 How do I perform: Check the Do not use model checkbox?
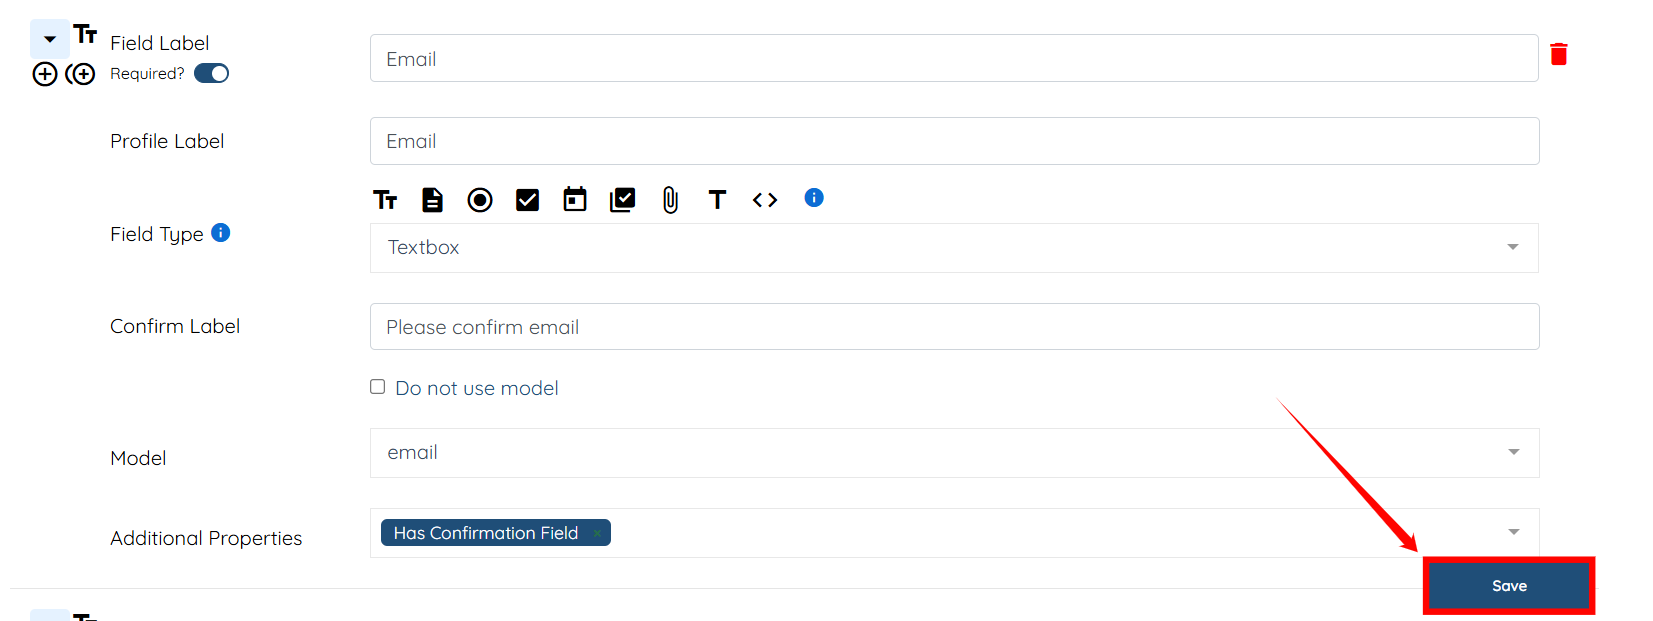(x=378, y=387)
